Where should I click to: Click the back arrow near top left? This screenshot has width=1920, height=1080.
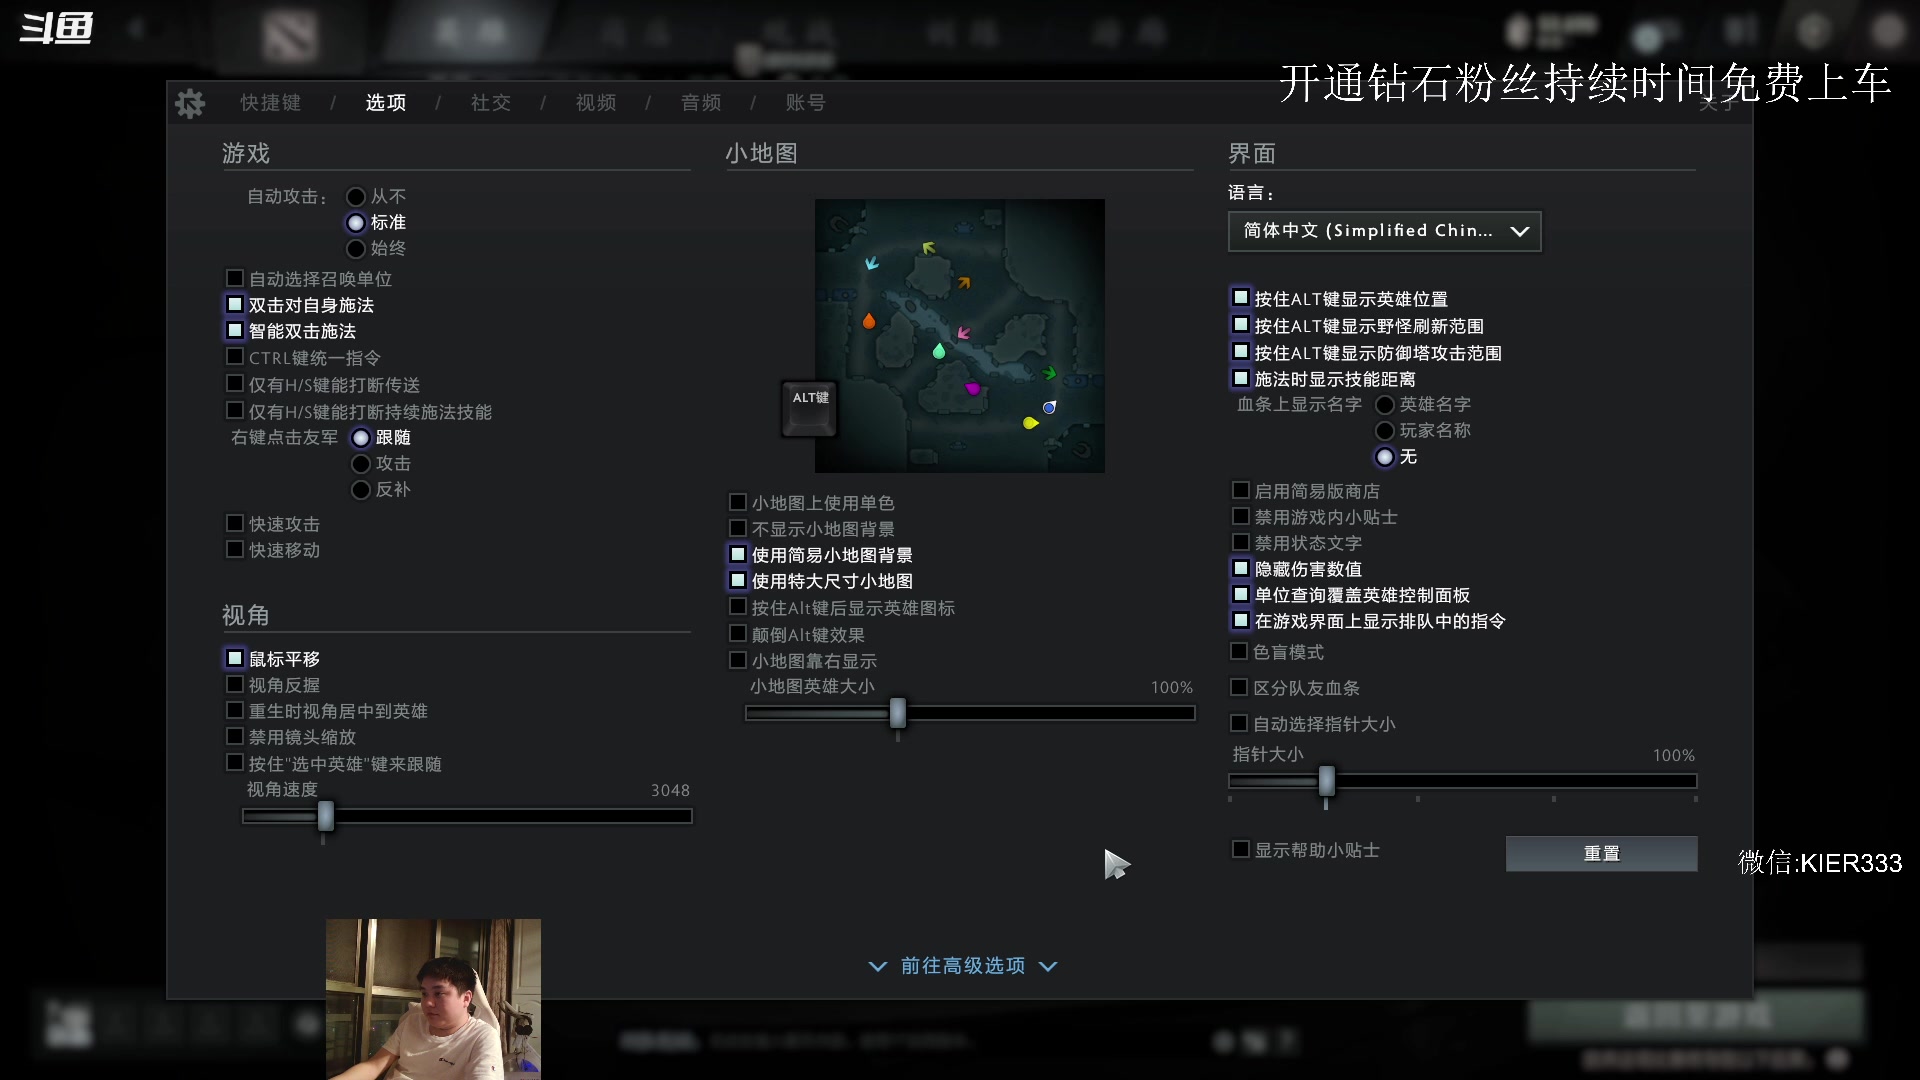(137, 28)
